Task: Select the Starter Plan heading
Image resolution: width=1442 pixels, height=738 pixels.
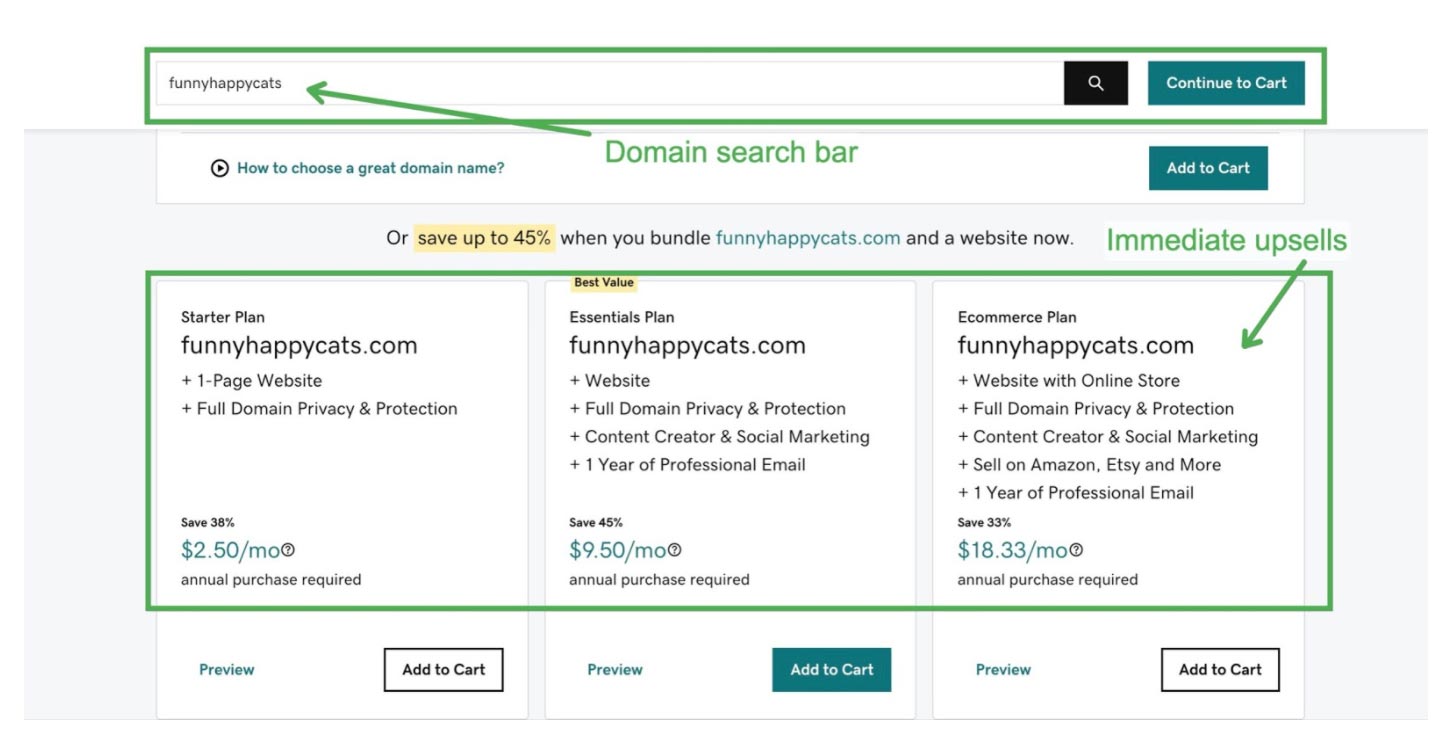Action: click(223, 317)
